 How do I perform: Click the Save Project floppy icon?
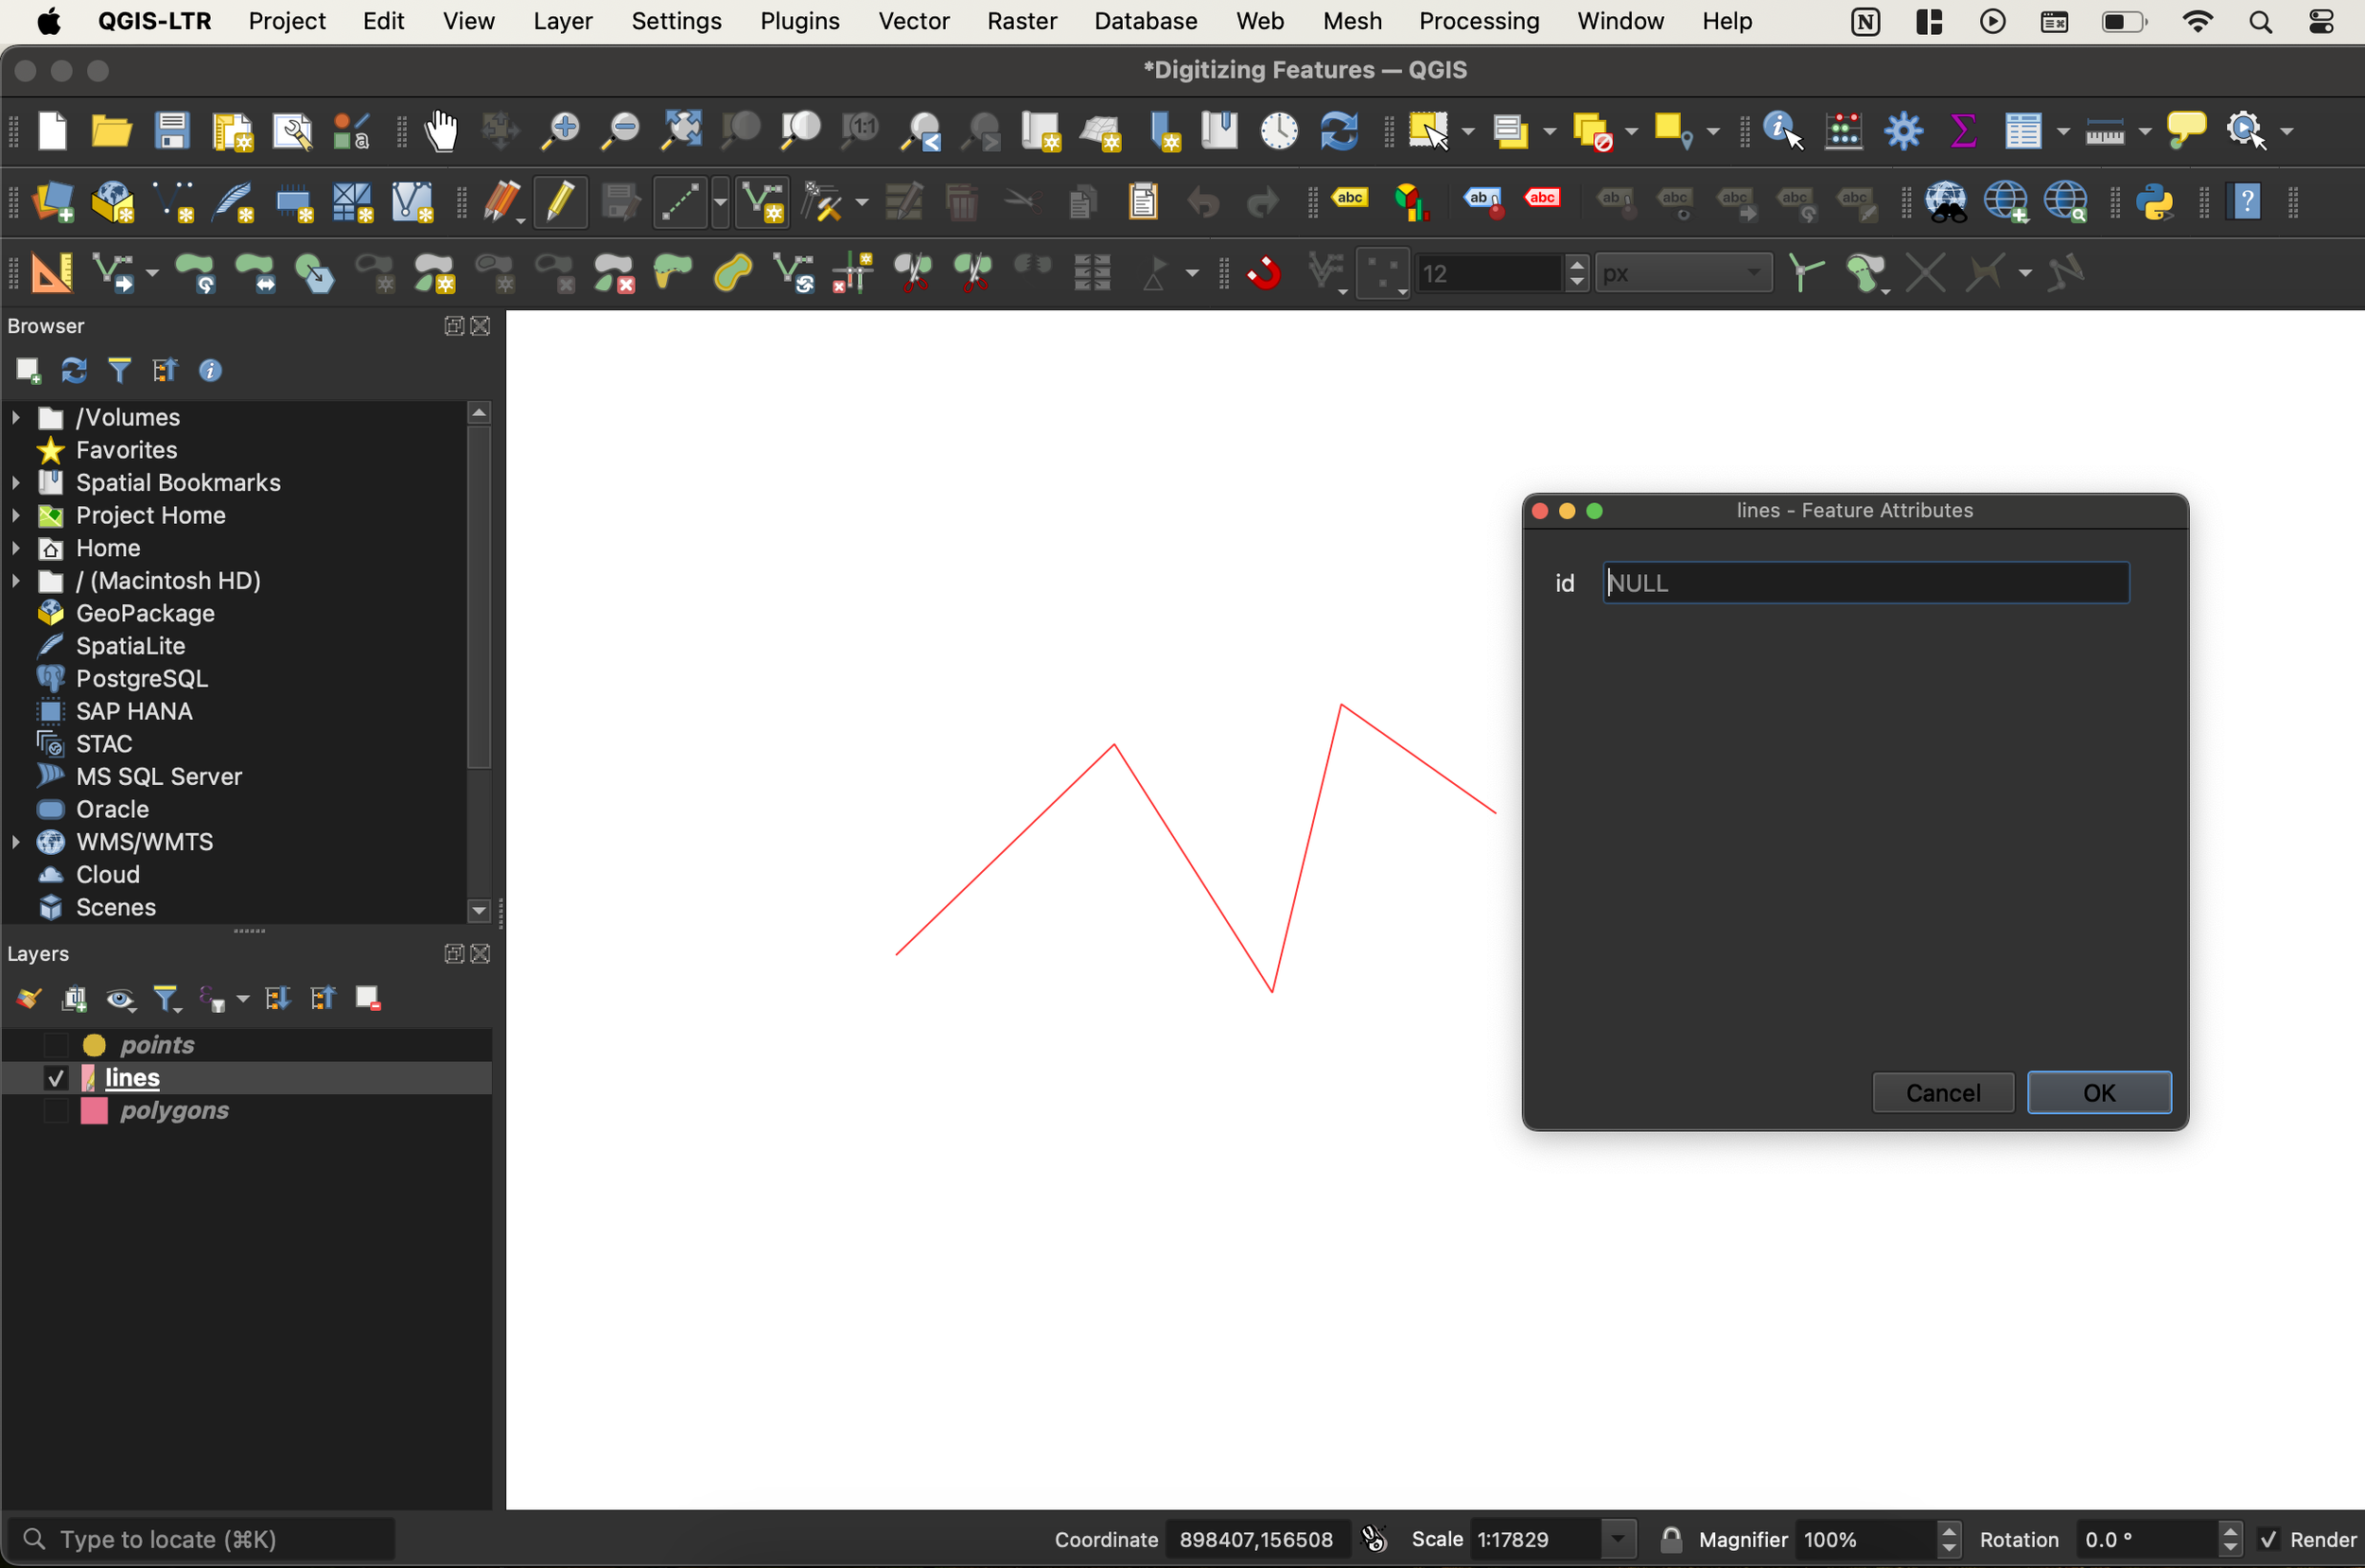pyautogui.click(x=172, y=131)
